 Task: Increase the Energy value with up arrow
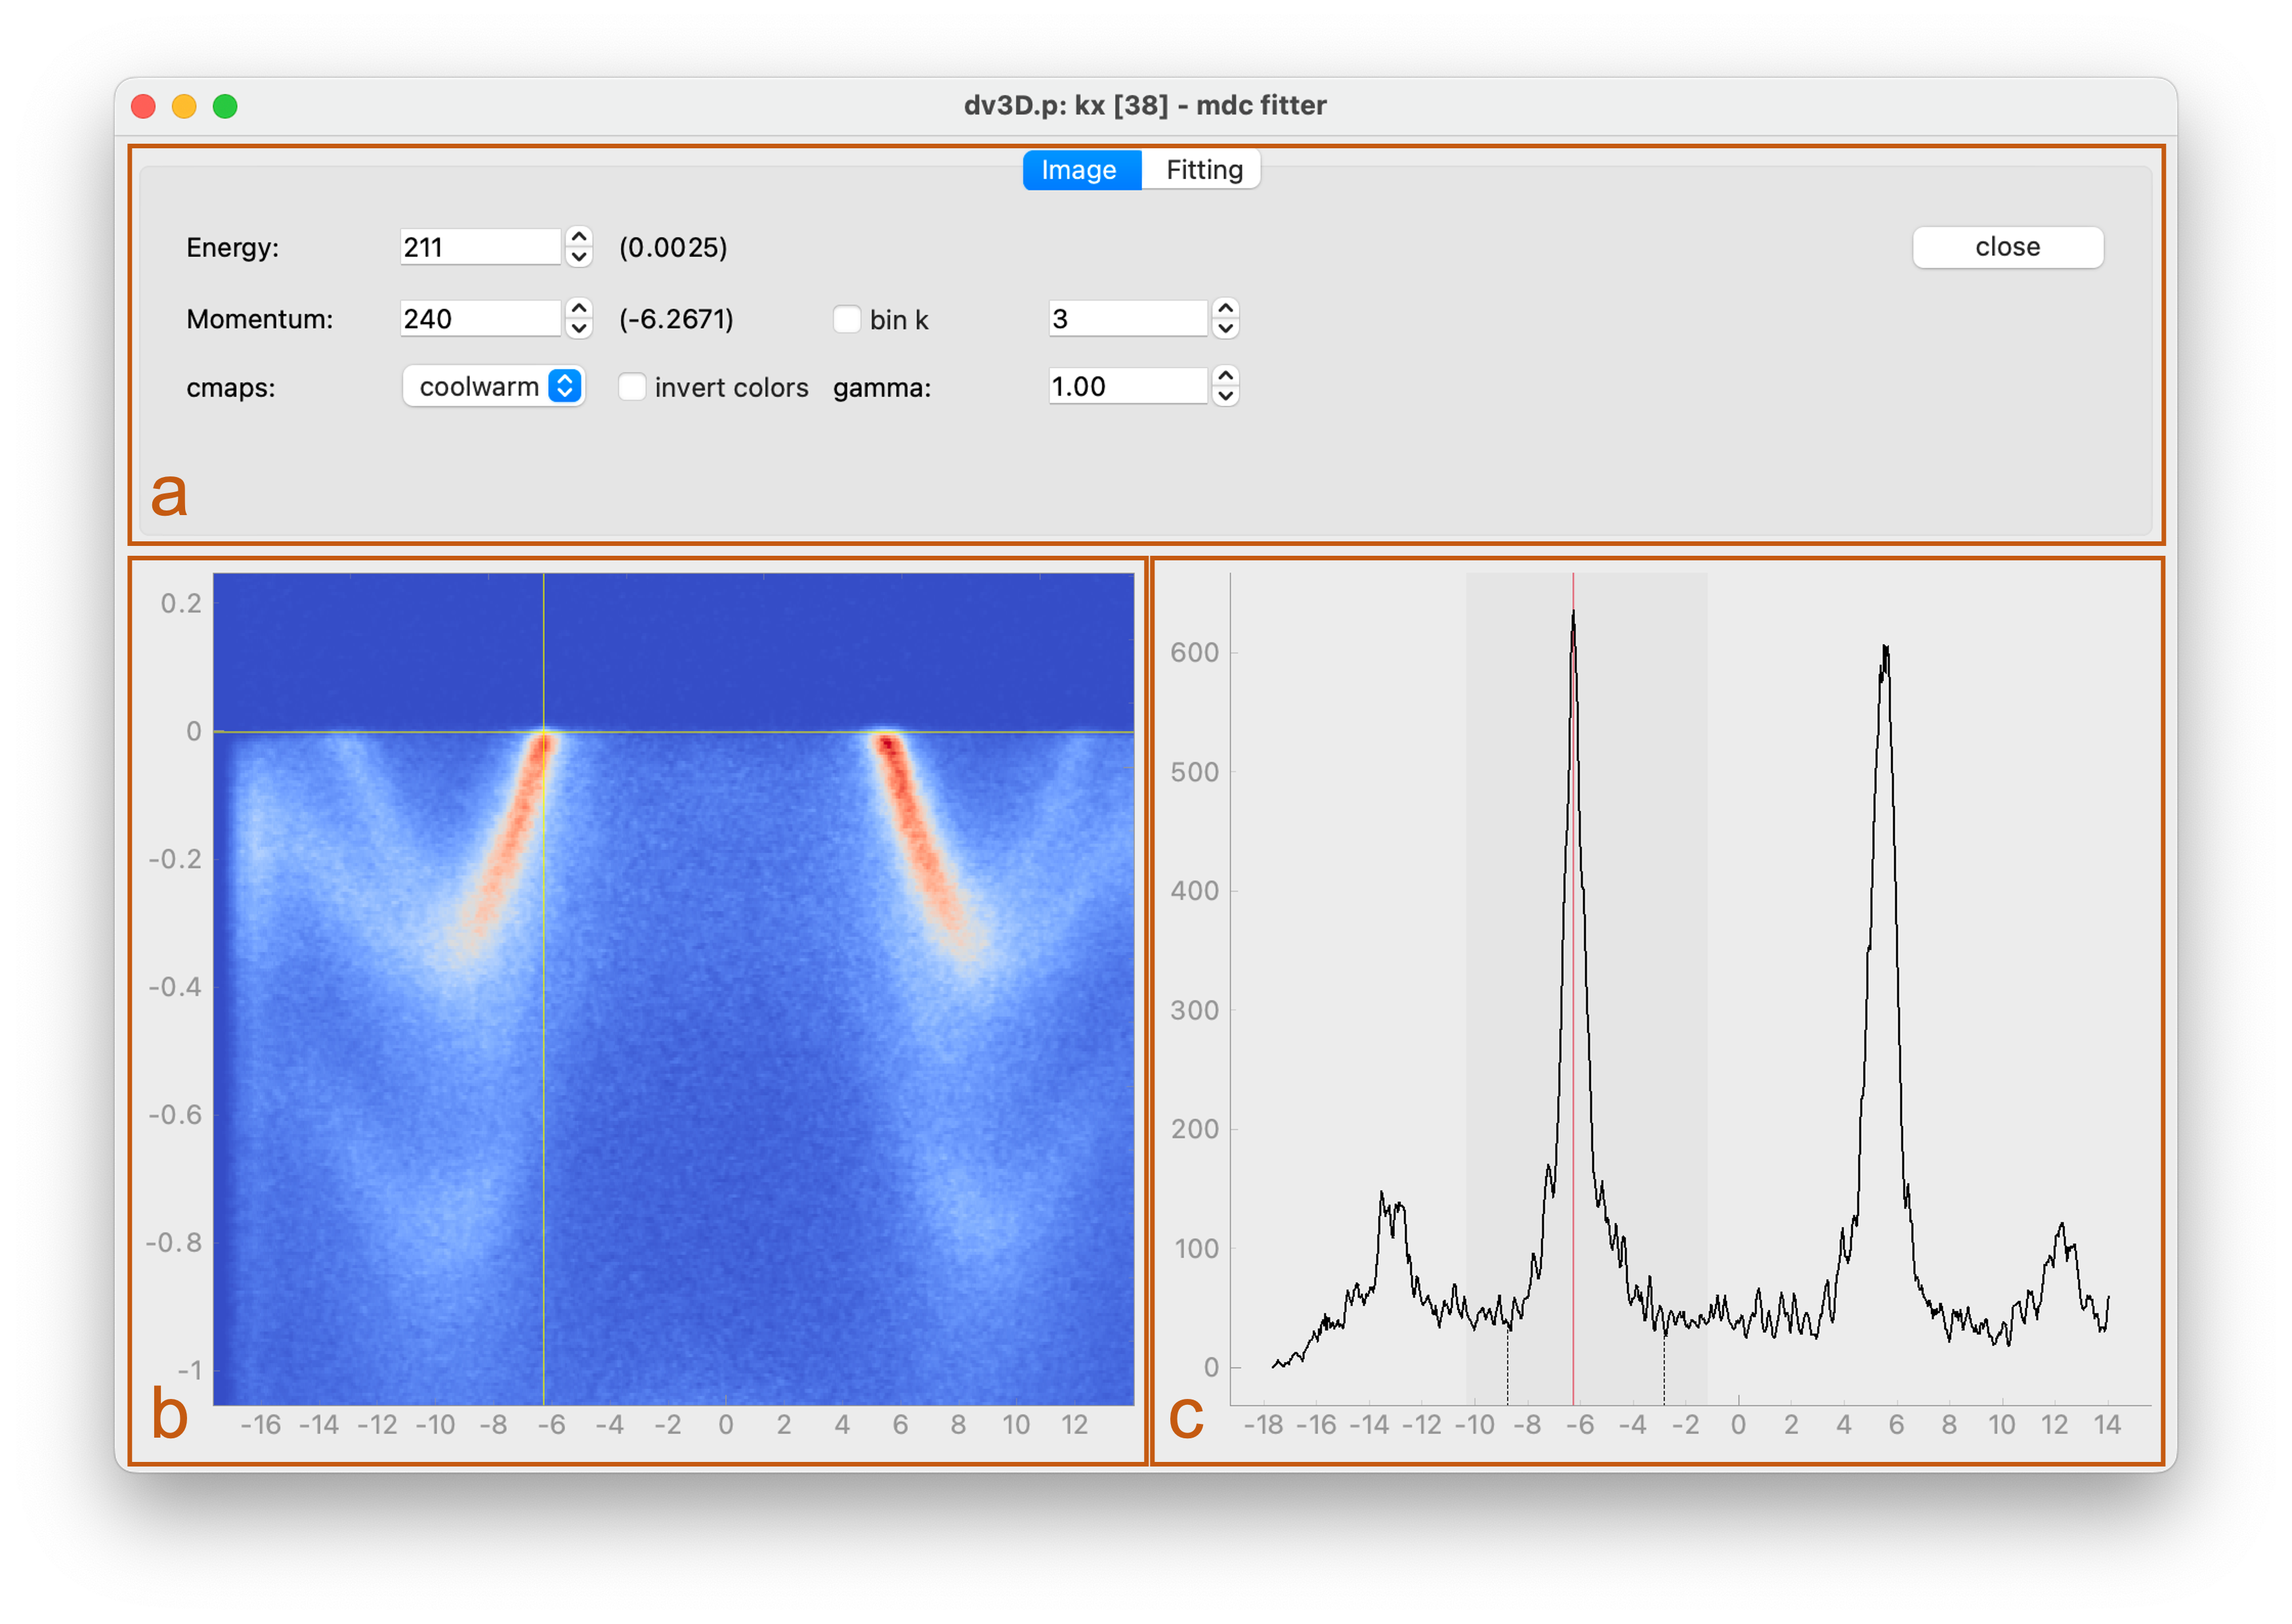click(578, 237)
